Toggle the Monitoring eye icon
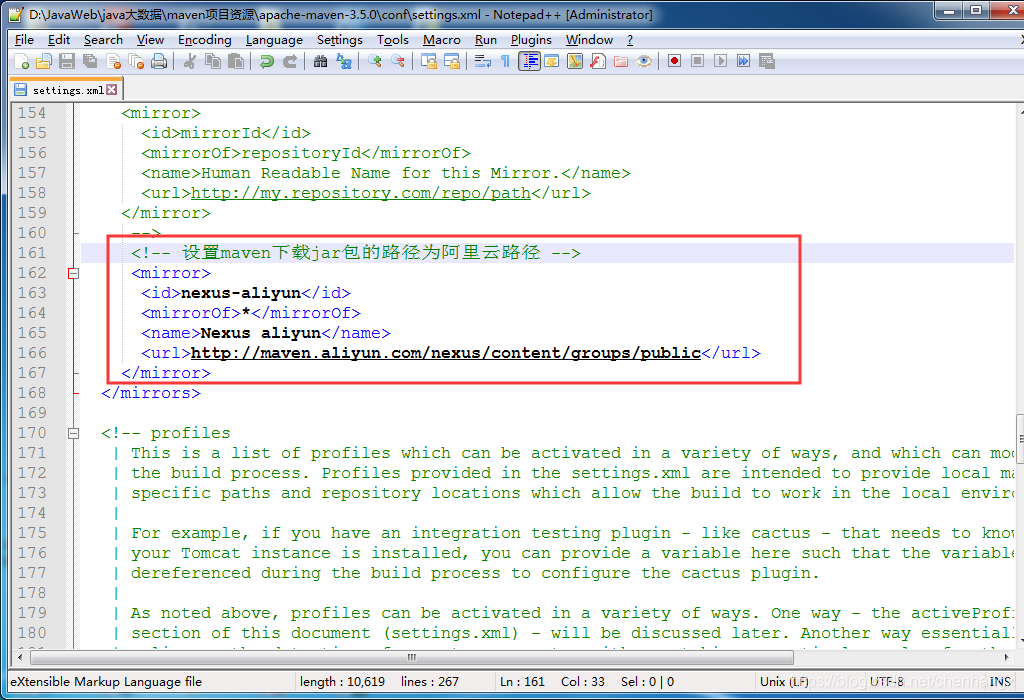Viewport: 1024px width, 700px height. 644,61
